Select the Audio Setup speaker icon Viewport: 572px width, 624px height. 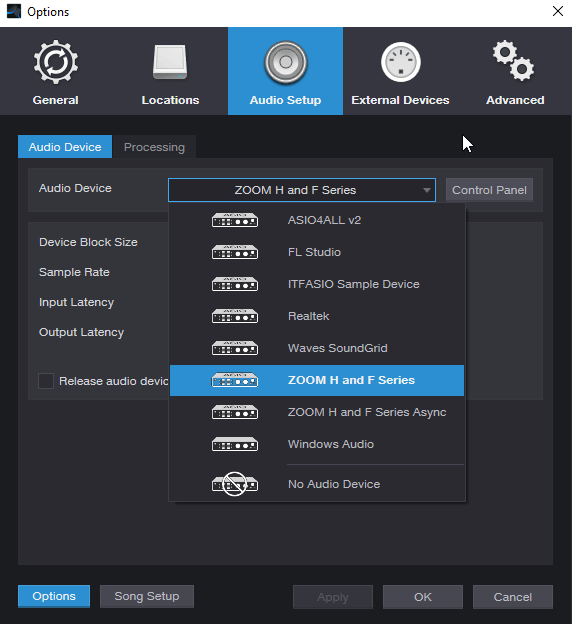click(x=285, y=62)
